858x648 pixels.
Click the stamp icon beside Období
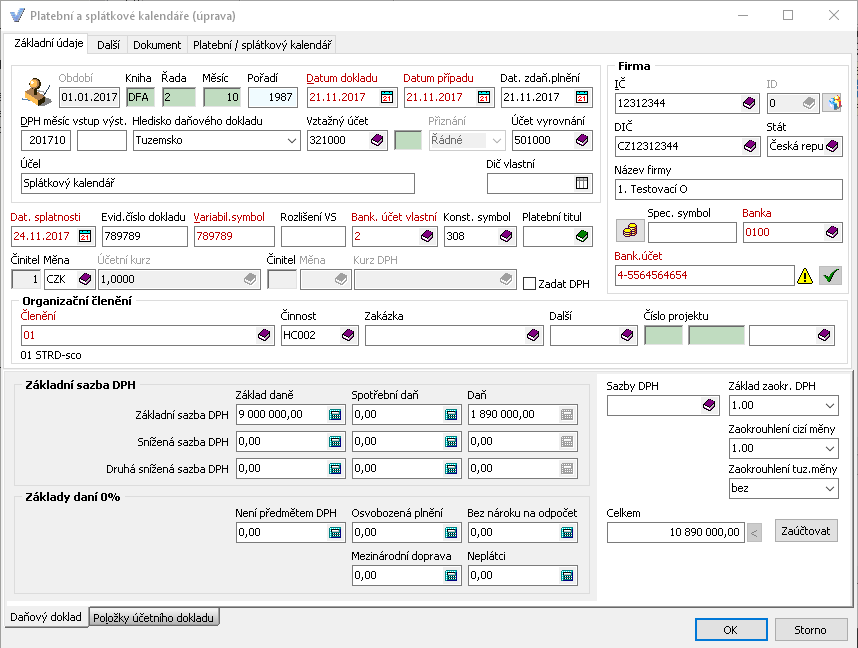pyautogui.click(x=37, y=91)
